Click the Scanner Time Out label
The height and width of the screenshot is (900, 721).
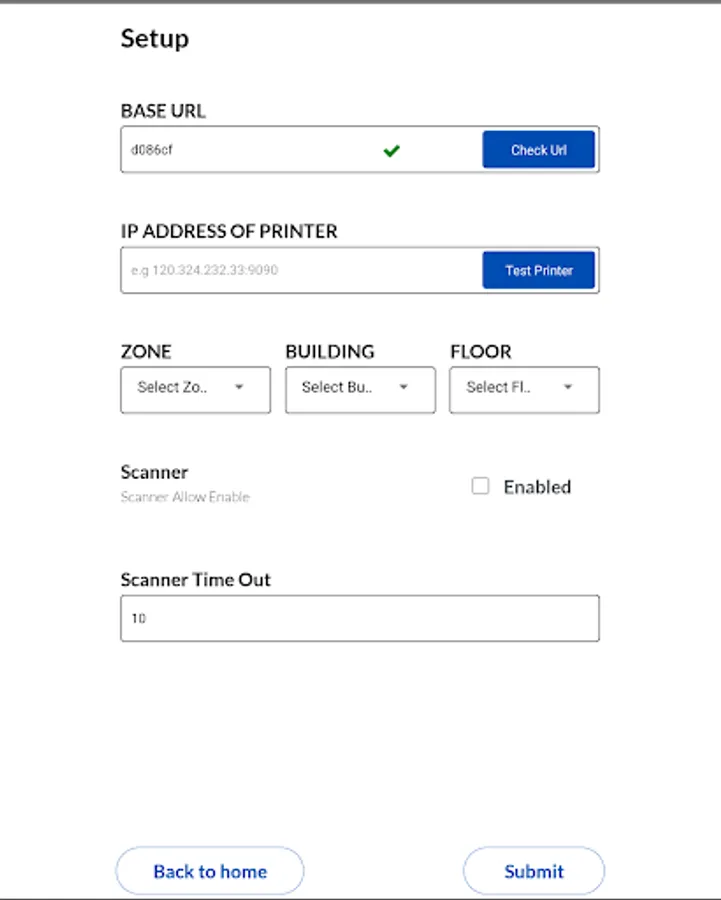(196, 580)
